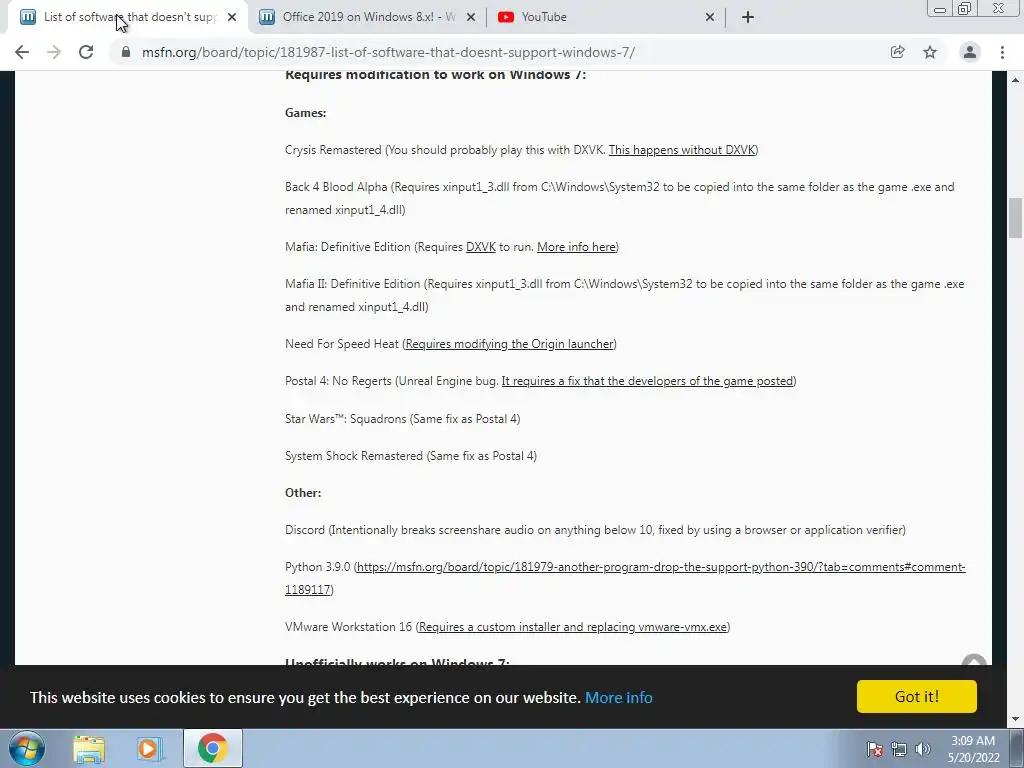Click the page vertical scrollbar thumb

[x=1015, y=218]
